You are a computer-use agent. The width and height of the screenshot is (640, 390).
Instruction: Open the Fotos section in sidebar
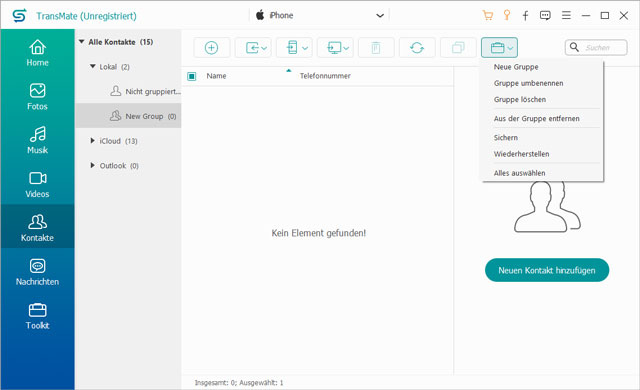[x=37, y=97]
